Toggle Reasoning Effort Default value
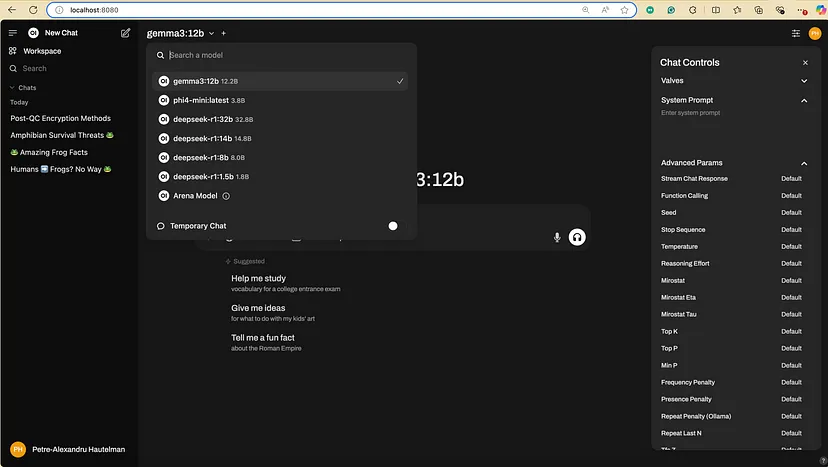Viewport: 828px width, 467px height. point(791,264)
